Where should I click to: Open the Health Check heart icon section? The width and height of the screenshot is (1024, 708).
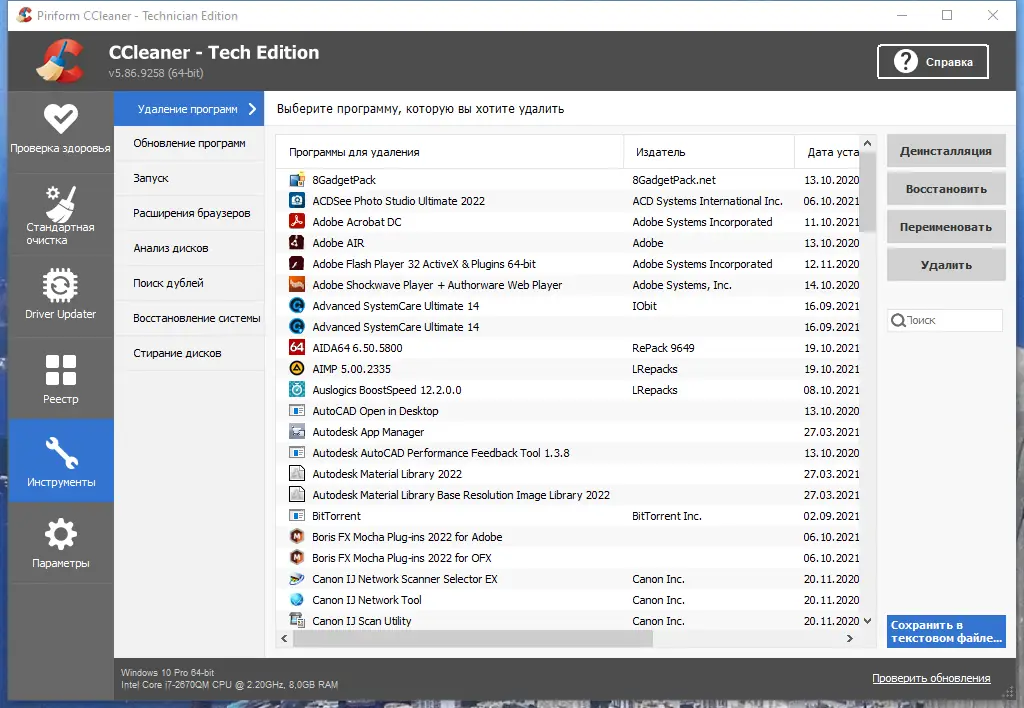(60, 120)
